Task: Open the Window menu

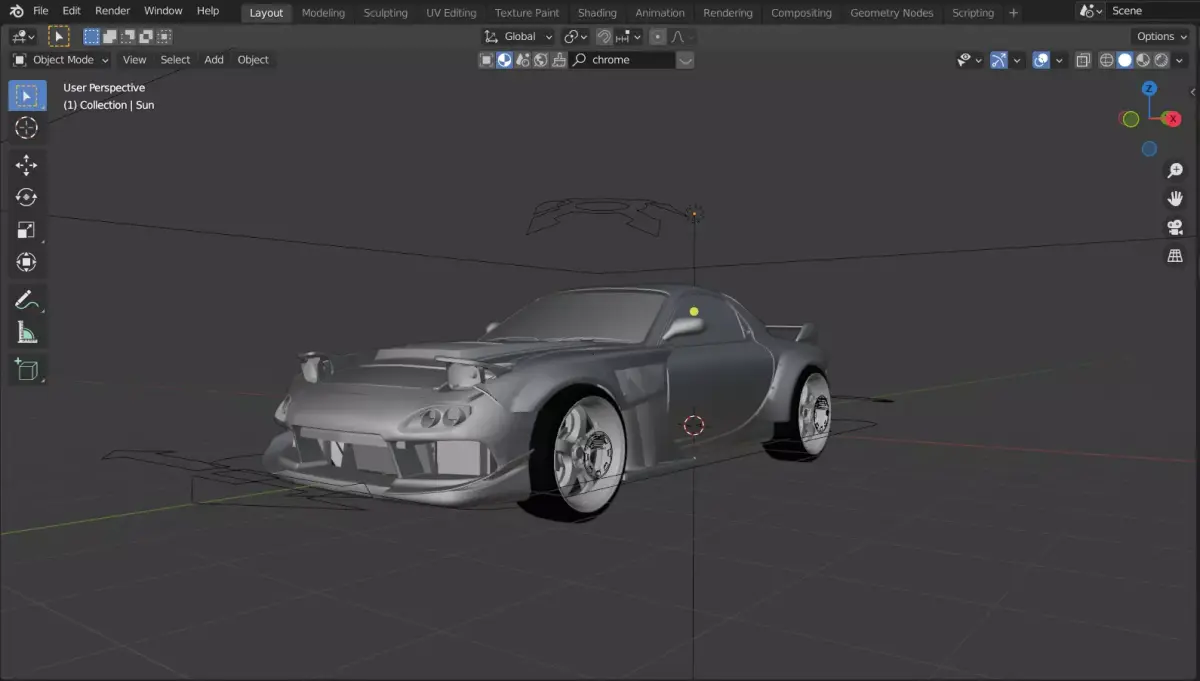Action: 163,11
